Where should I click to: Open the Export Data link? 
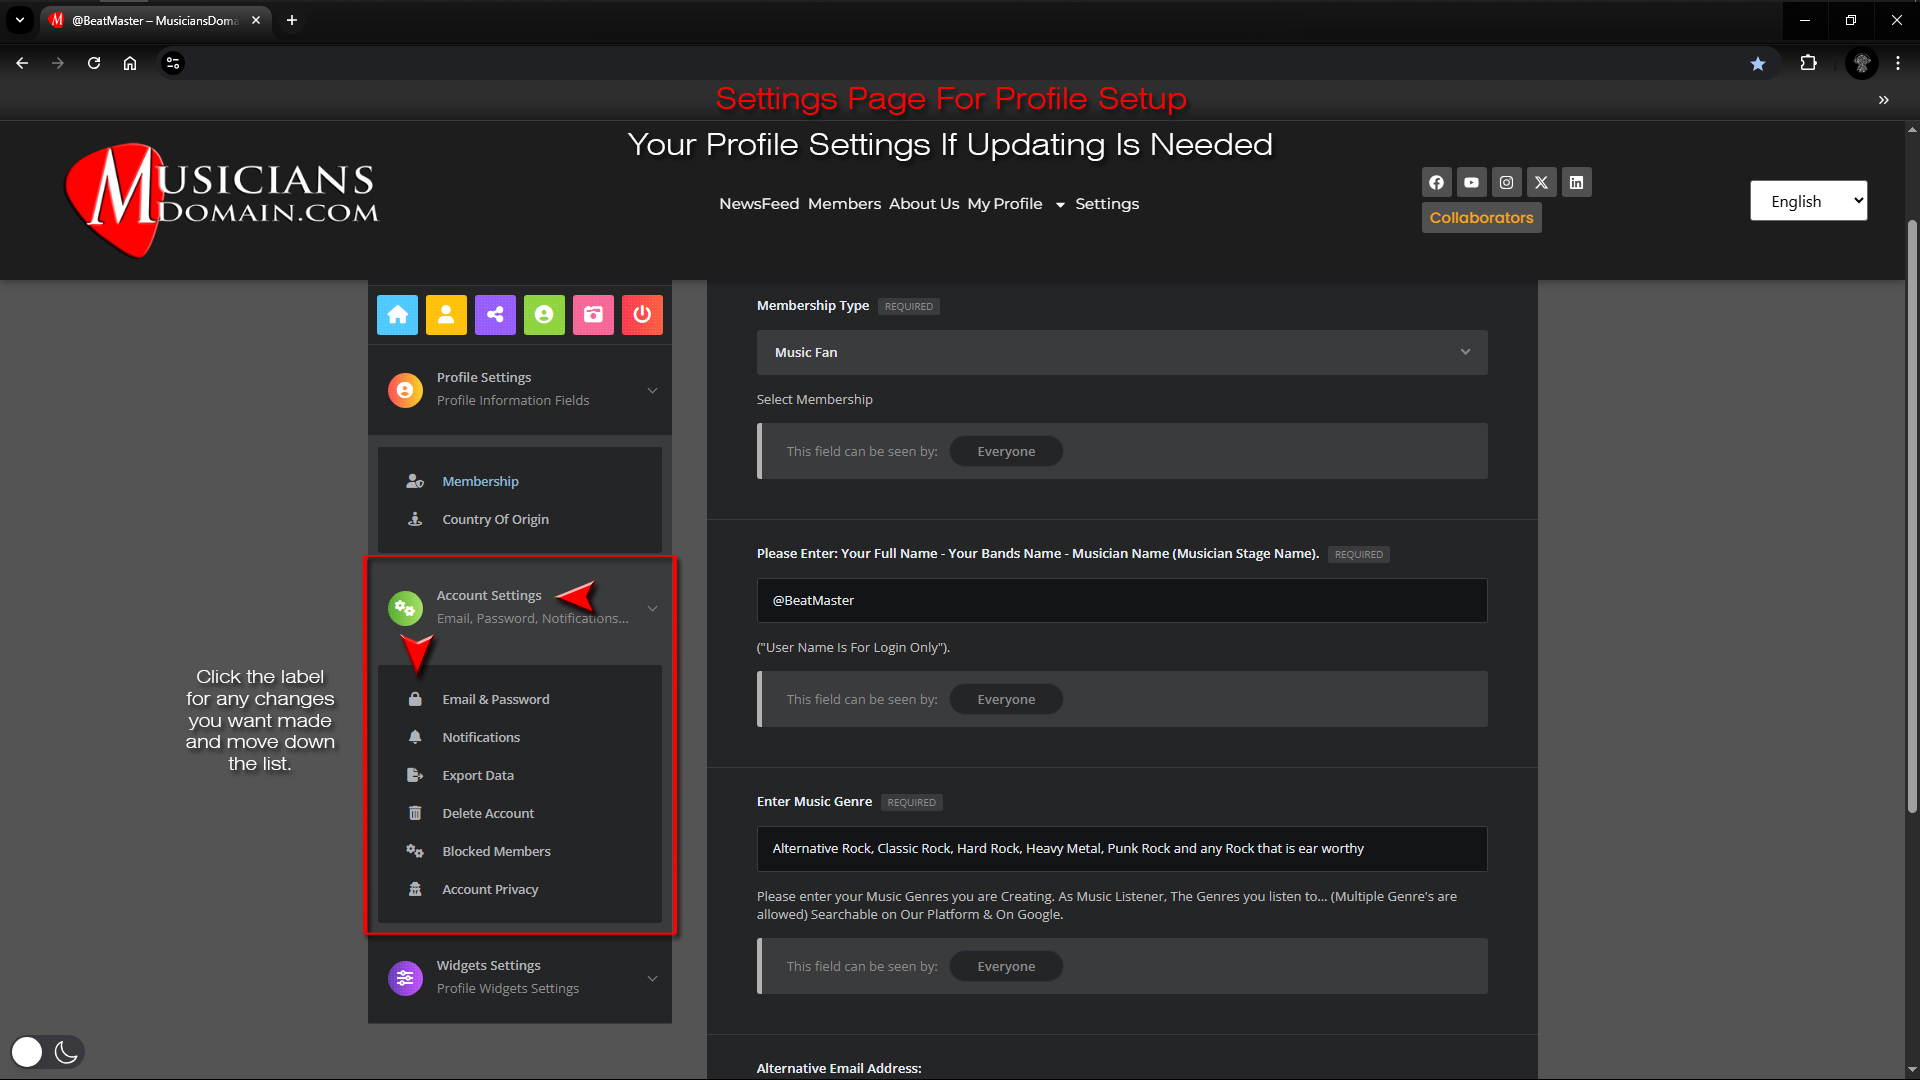click(x=478, y=775)
